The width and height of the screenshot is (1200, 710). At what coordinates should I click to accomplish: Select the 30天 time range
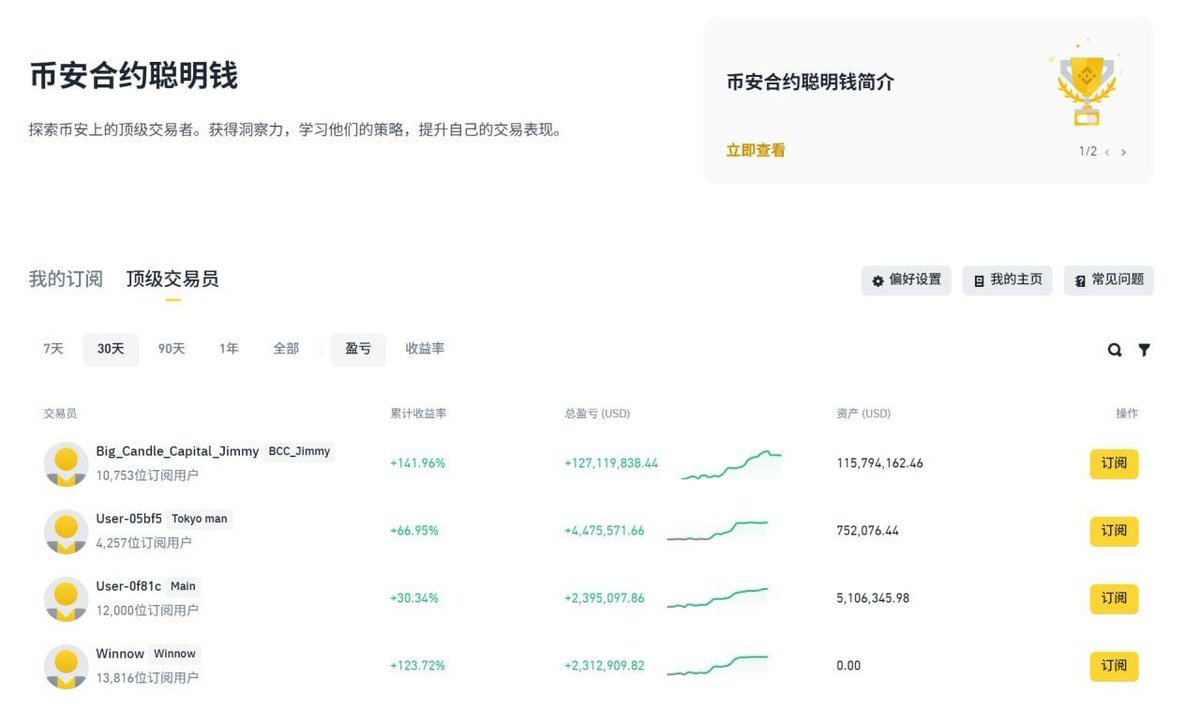(x=111, y=349)
